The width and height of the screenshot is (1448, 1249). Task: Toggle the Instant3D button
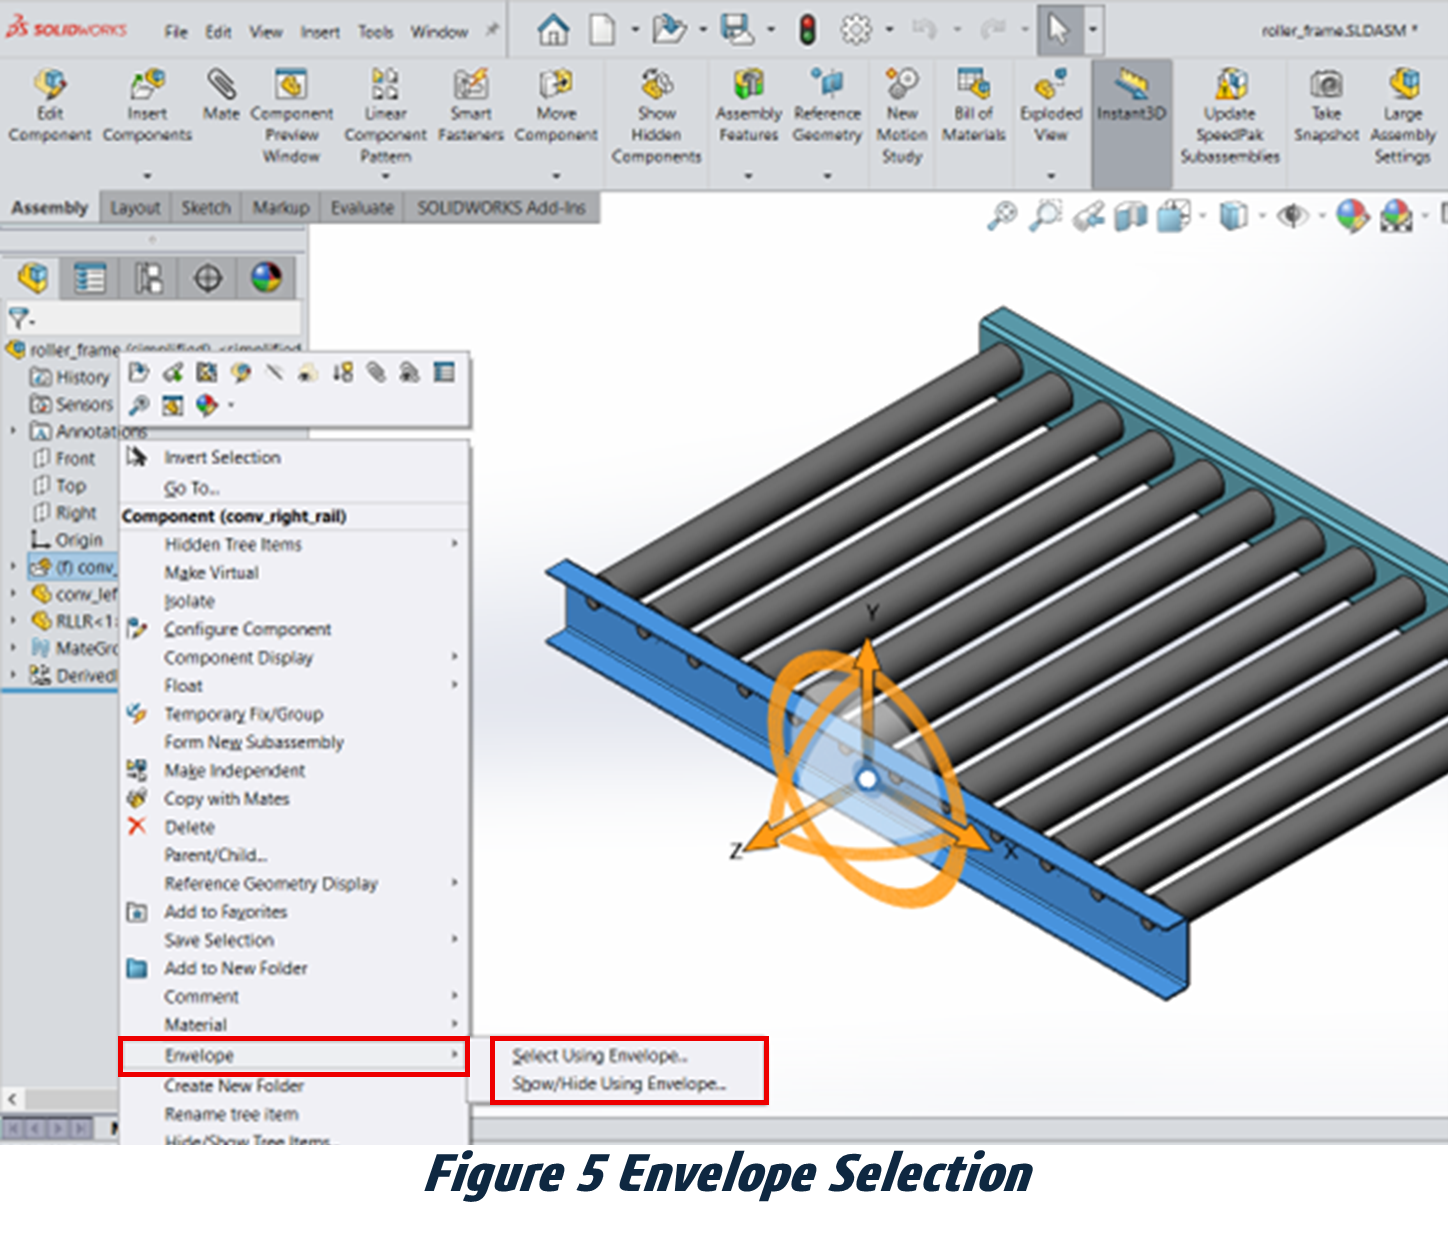[1131, 95]
